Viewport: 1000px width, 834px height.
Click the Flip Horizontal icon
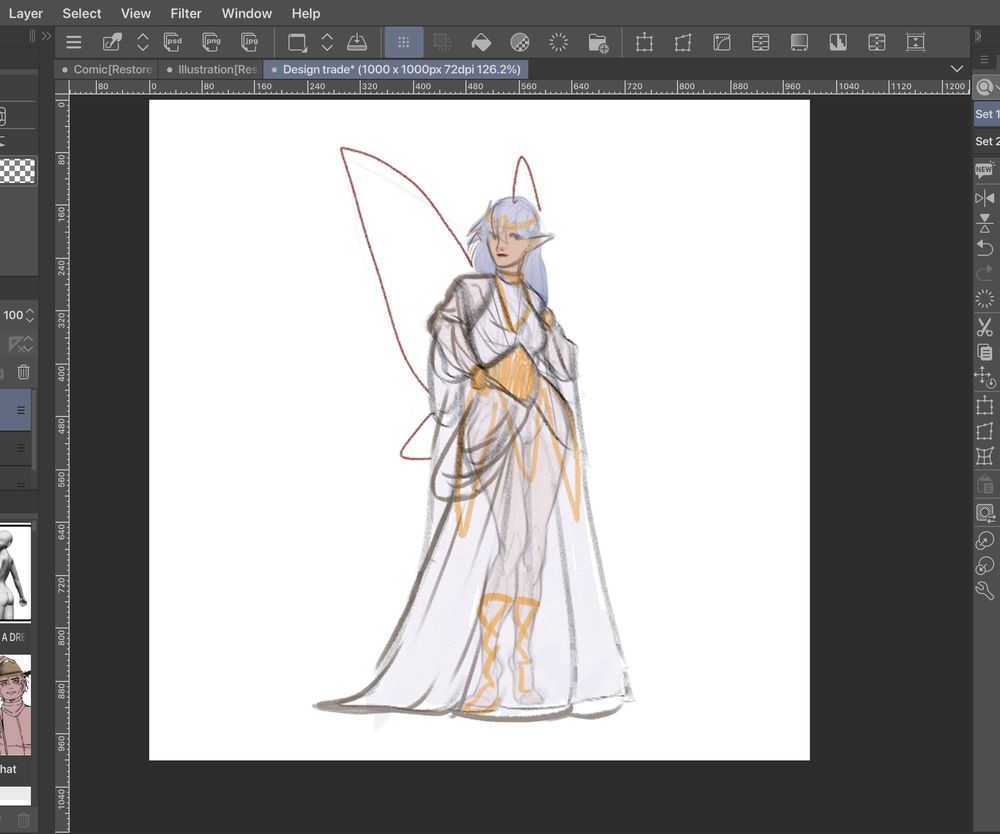coord(985,198)
